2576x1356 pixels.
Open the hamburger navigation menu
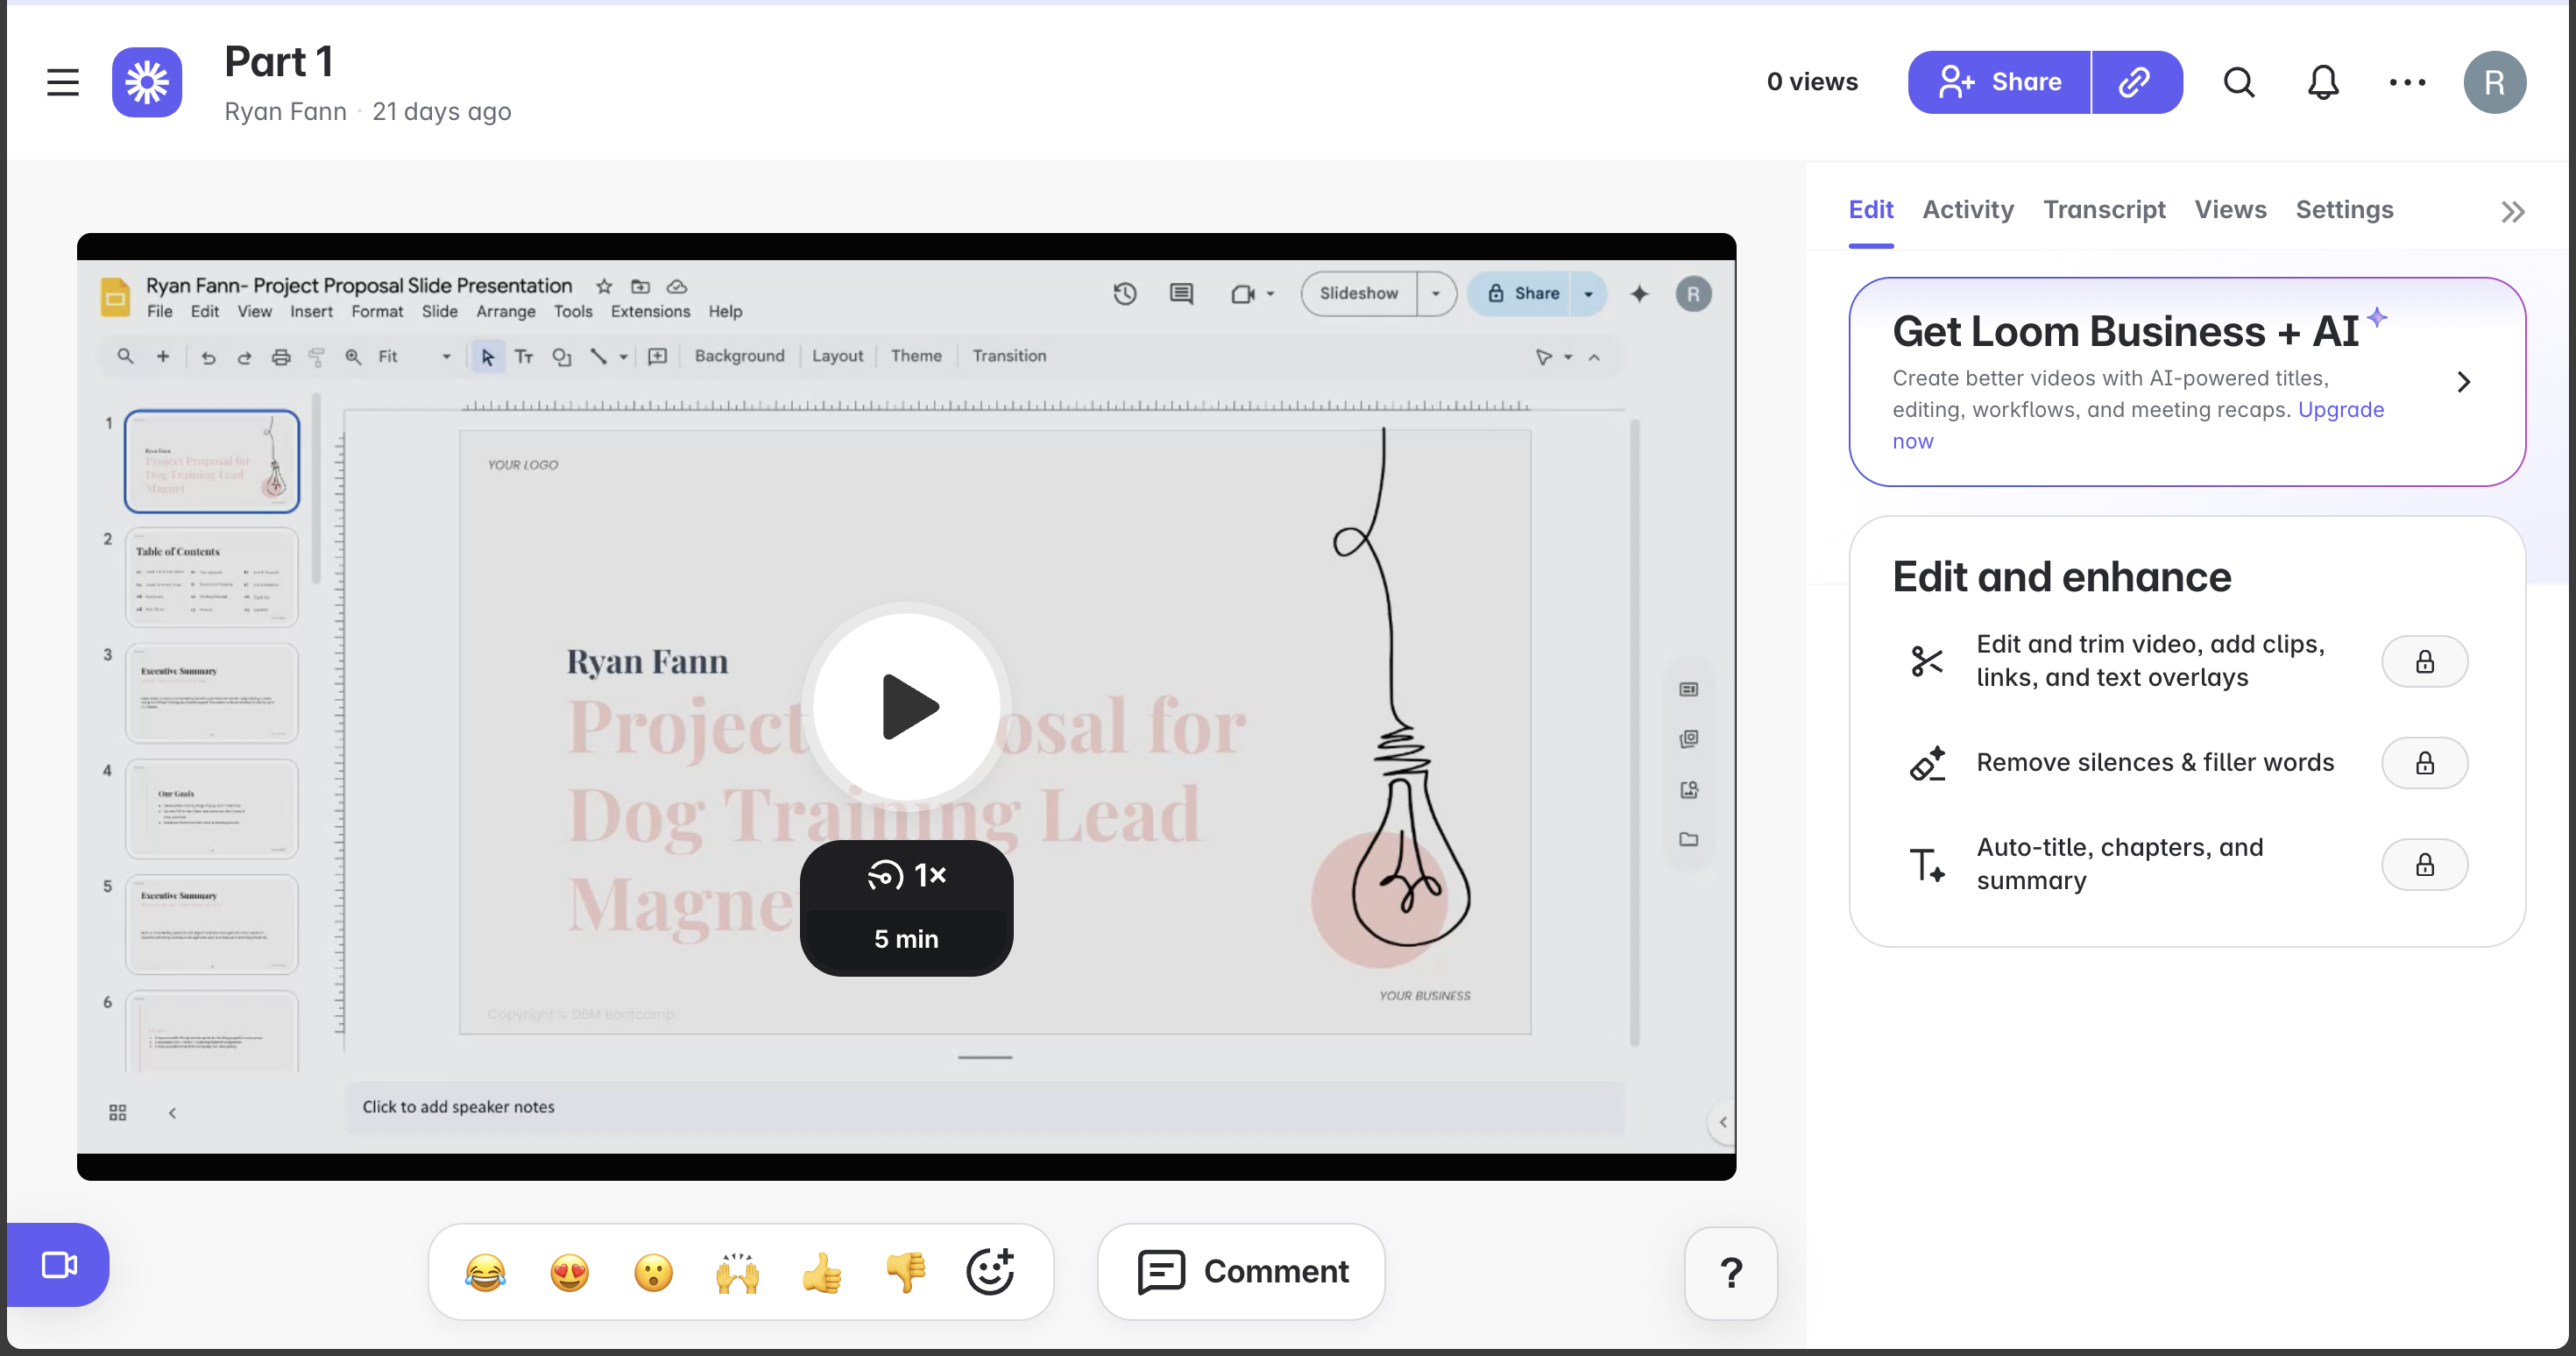[63, 82]
